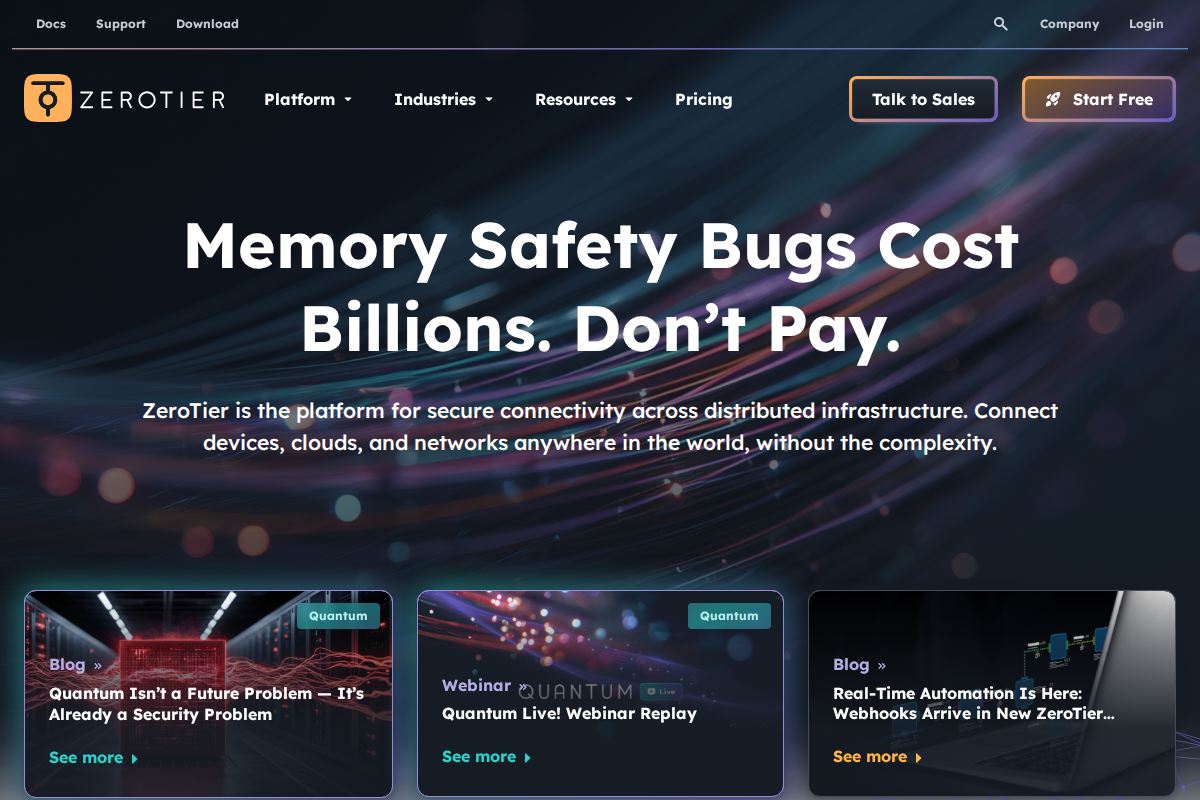This screenshot has width=1200, height=800.
Task: Click the Login link
Action: pyautogui.click(x=1146, y=24)
